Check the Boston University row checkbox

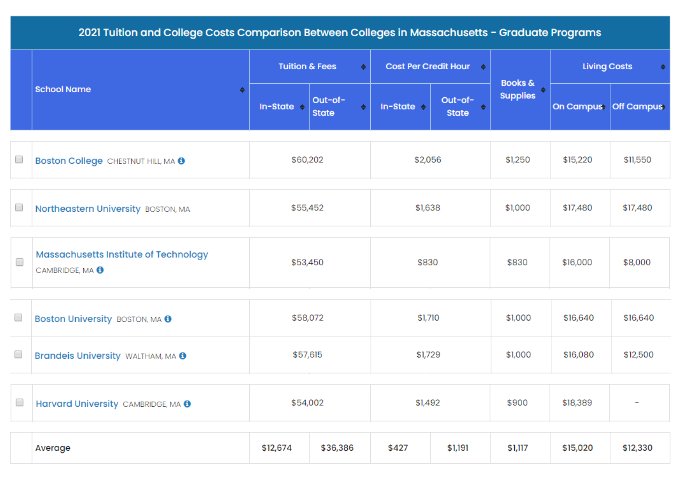tap(19, 318)
